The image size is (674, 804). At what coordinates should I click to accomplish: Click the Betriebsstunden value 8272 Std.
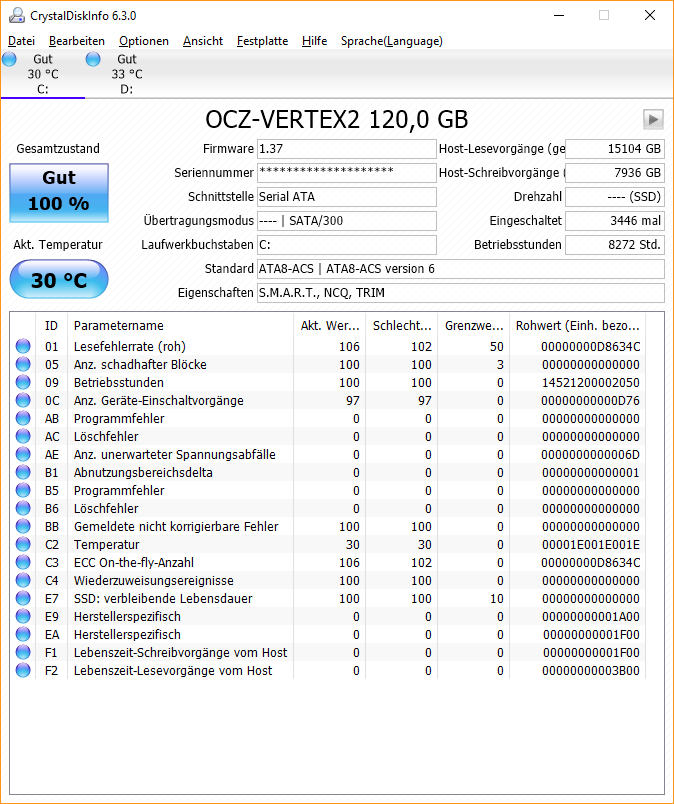(615, 245)
